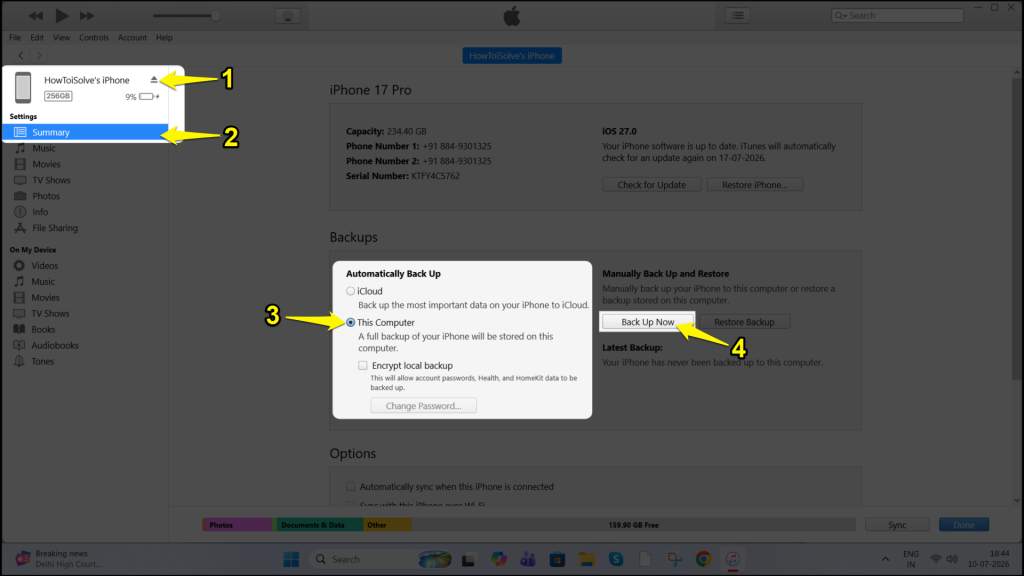Viewport: 1024px width, 576px height.
Task: Open the File menu
Action: [x=15, y=37]
